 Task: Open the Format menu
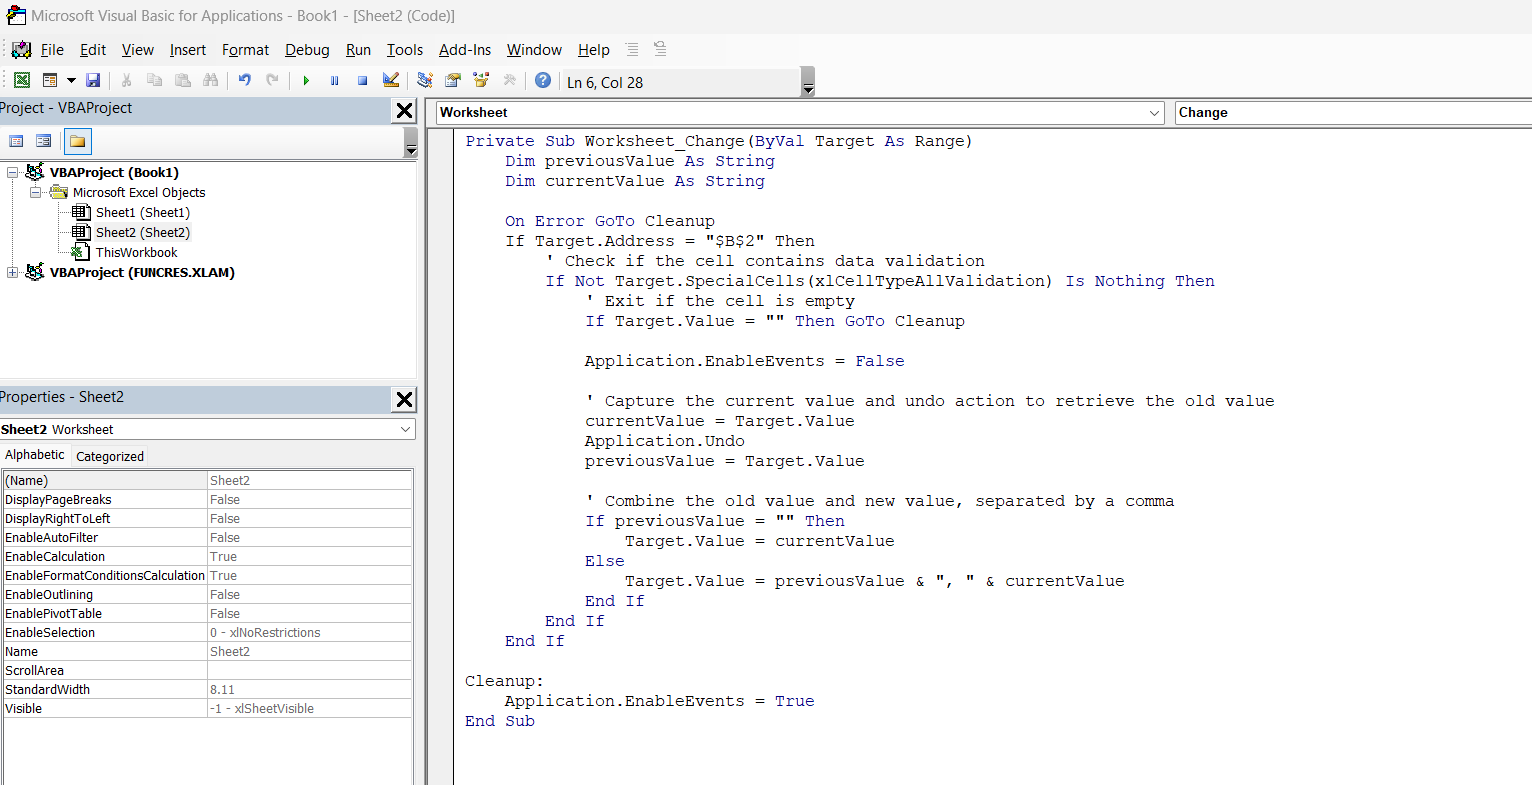pyautogui.click(x=246, y=50)
